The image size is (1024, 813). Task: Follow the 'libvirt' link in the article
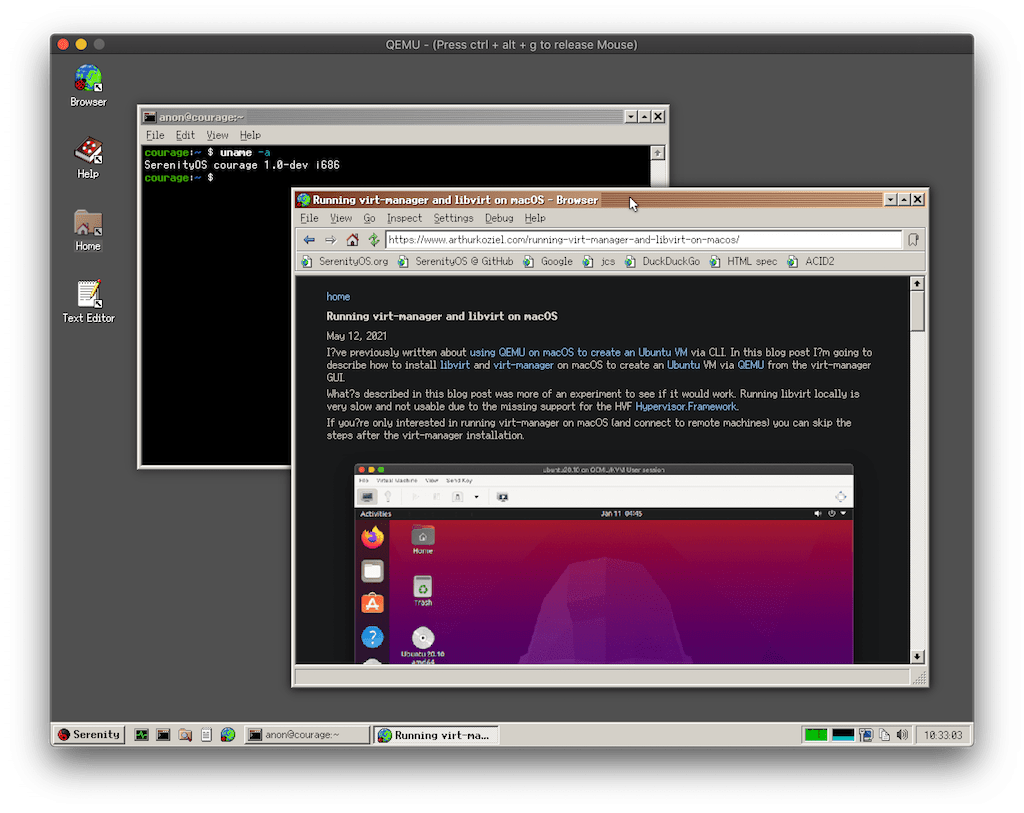click(x=455, y=365)
